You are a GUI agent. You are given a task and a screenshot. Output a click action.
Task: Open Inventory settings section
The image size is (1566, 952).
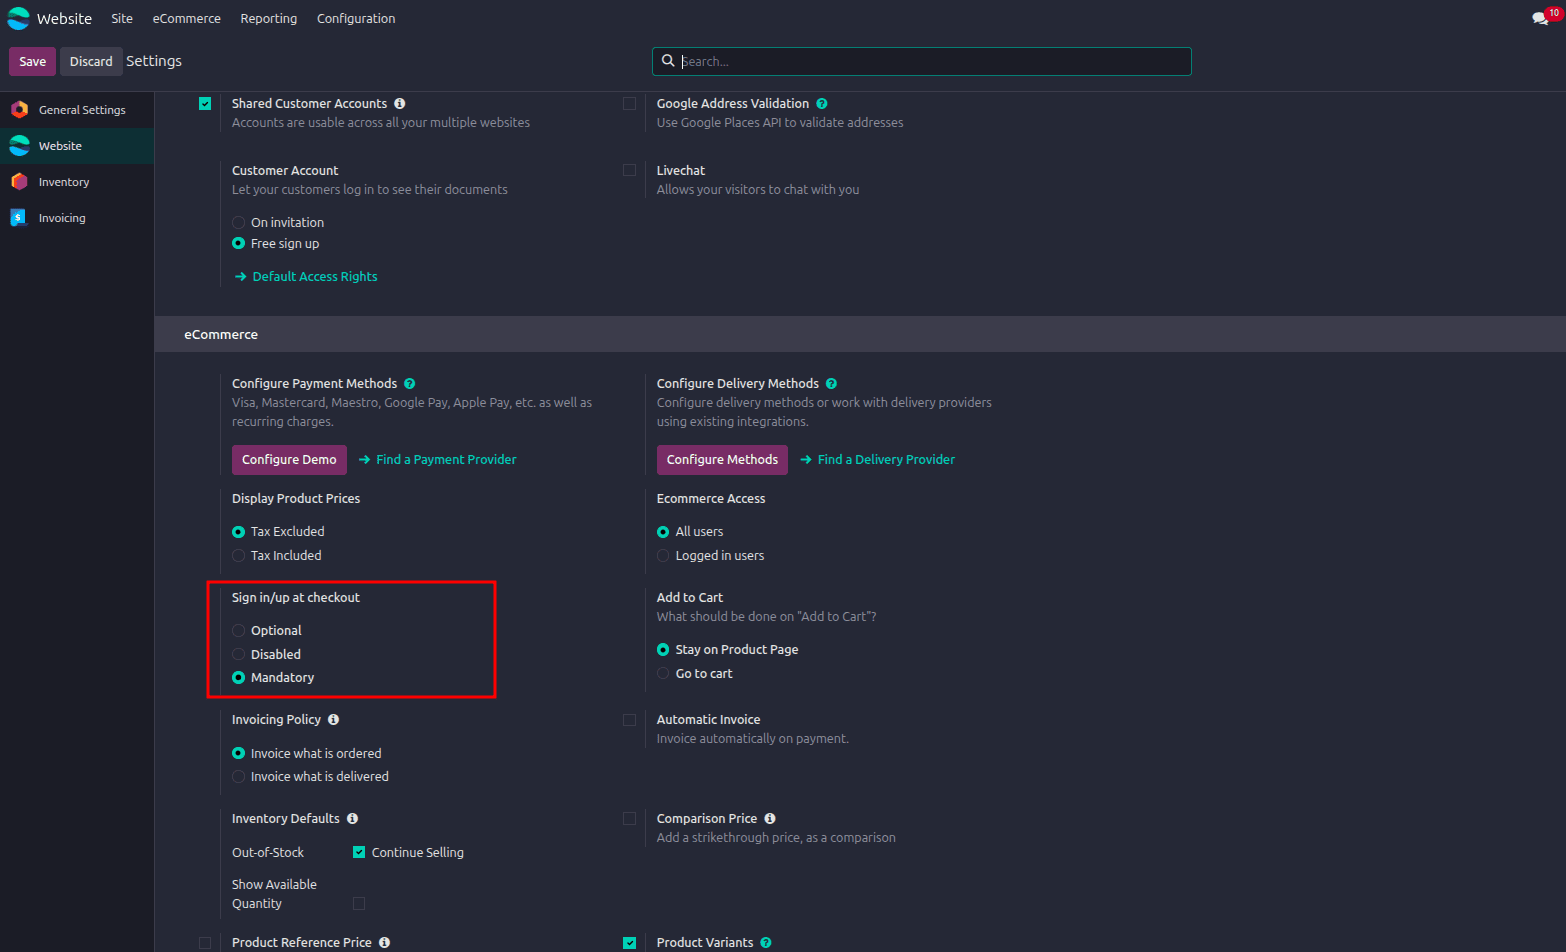coord(77,182)
